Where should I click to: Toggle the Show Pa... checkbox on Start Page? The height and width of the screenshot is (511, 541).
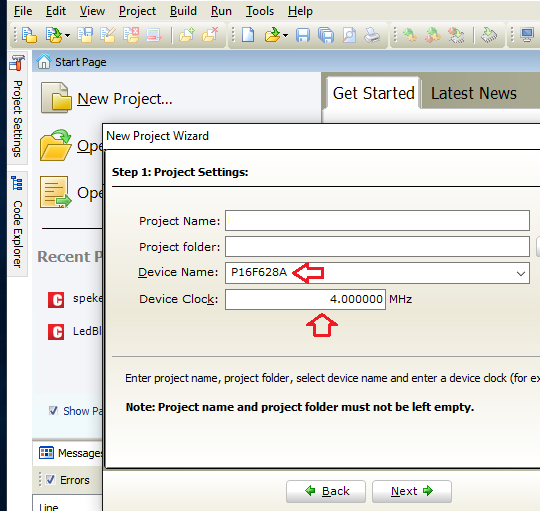click(x=53, y=411)
